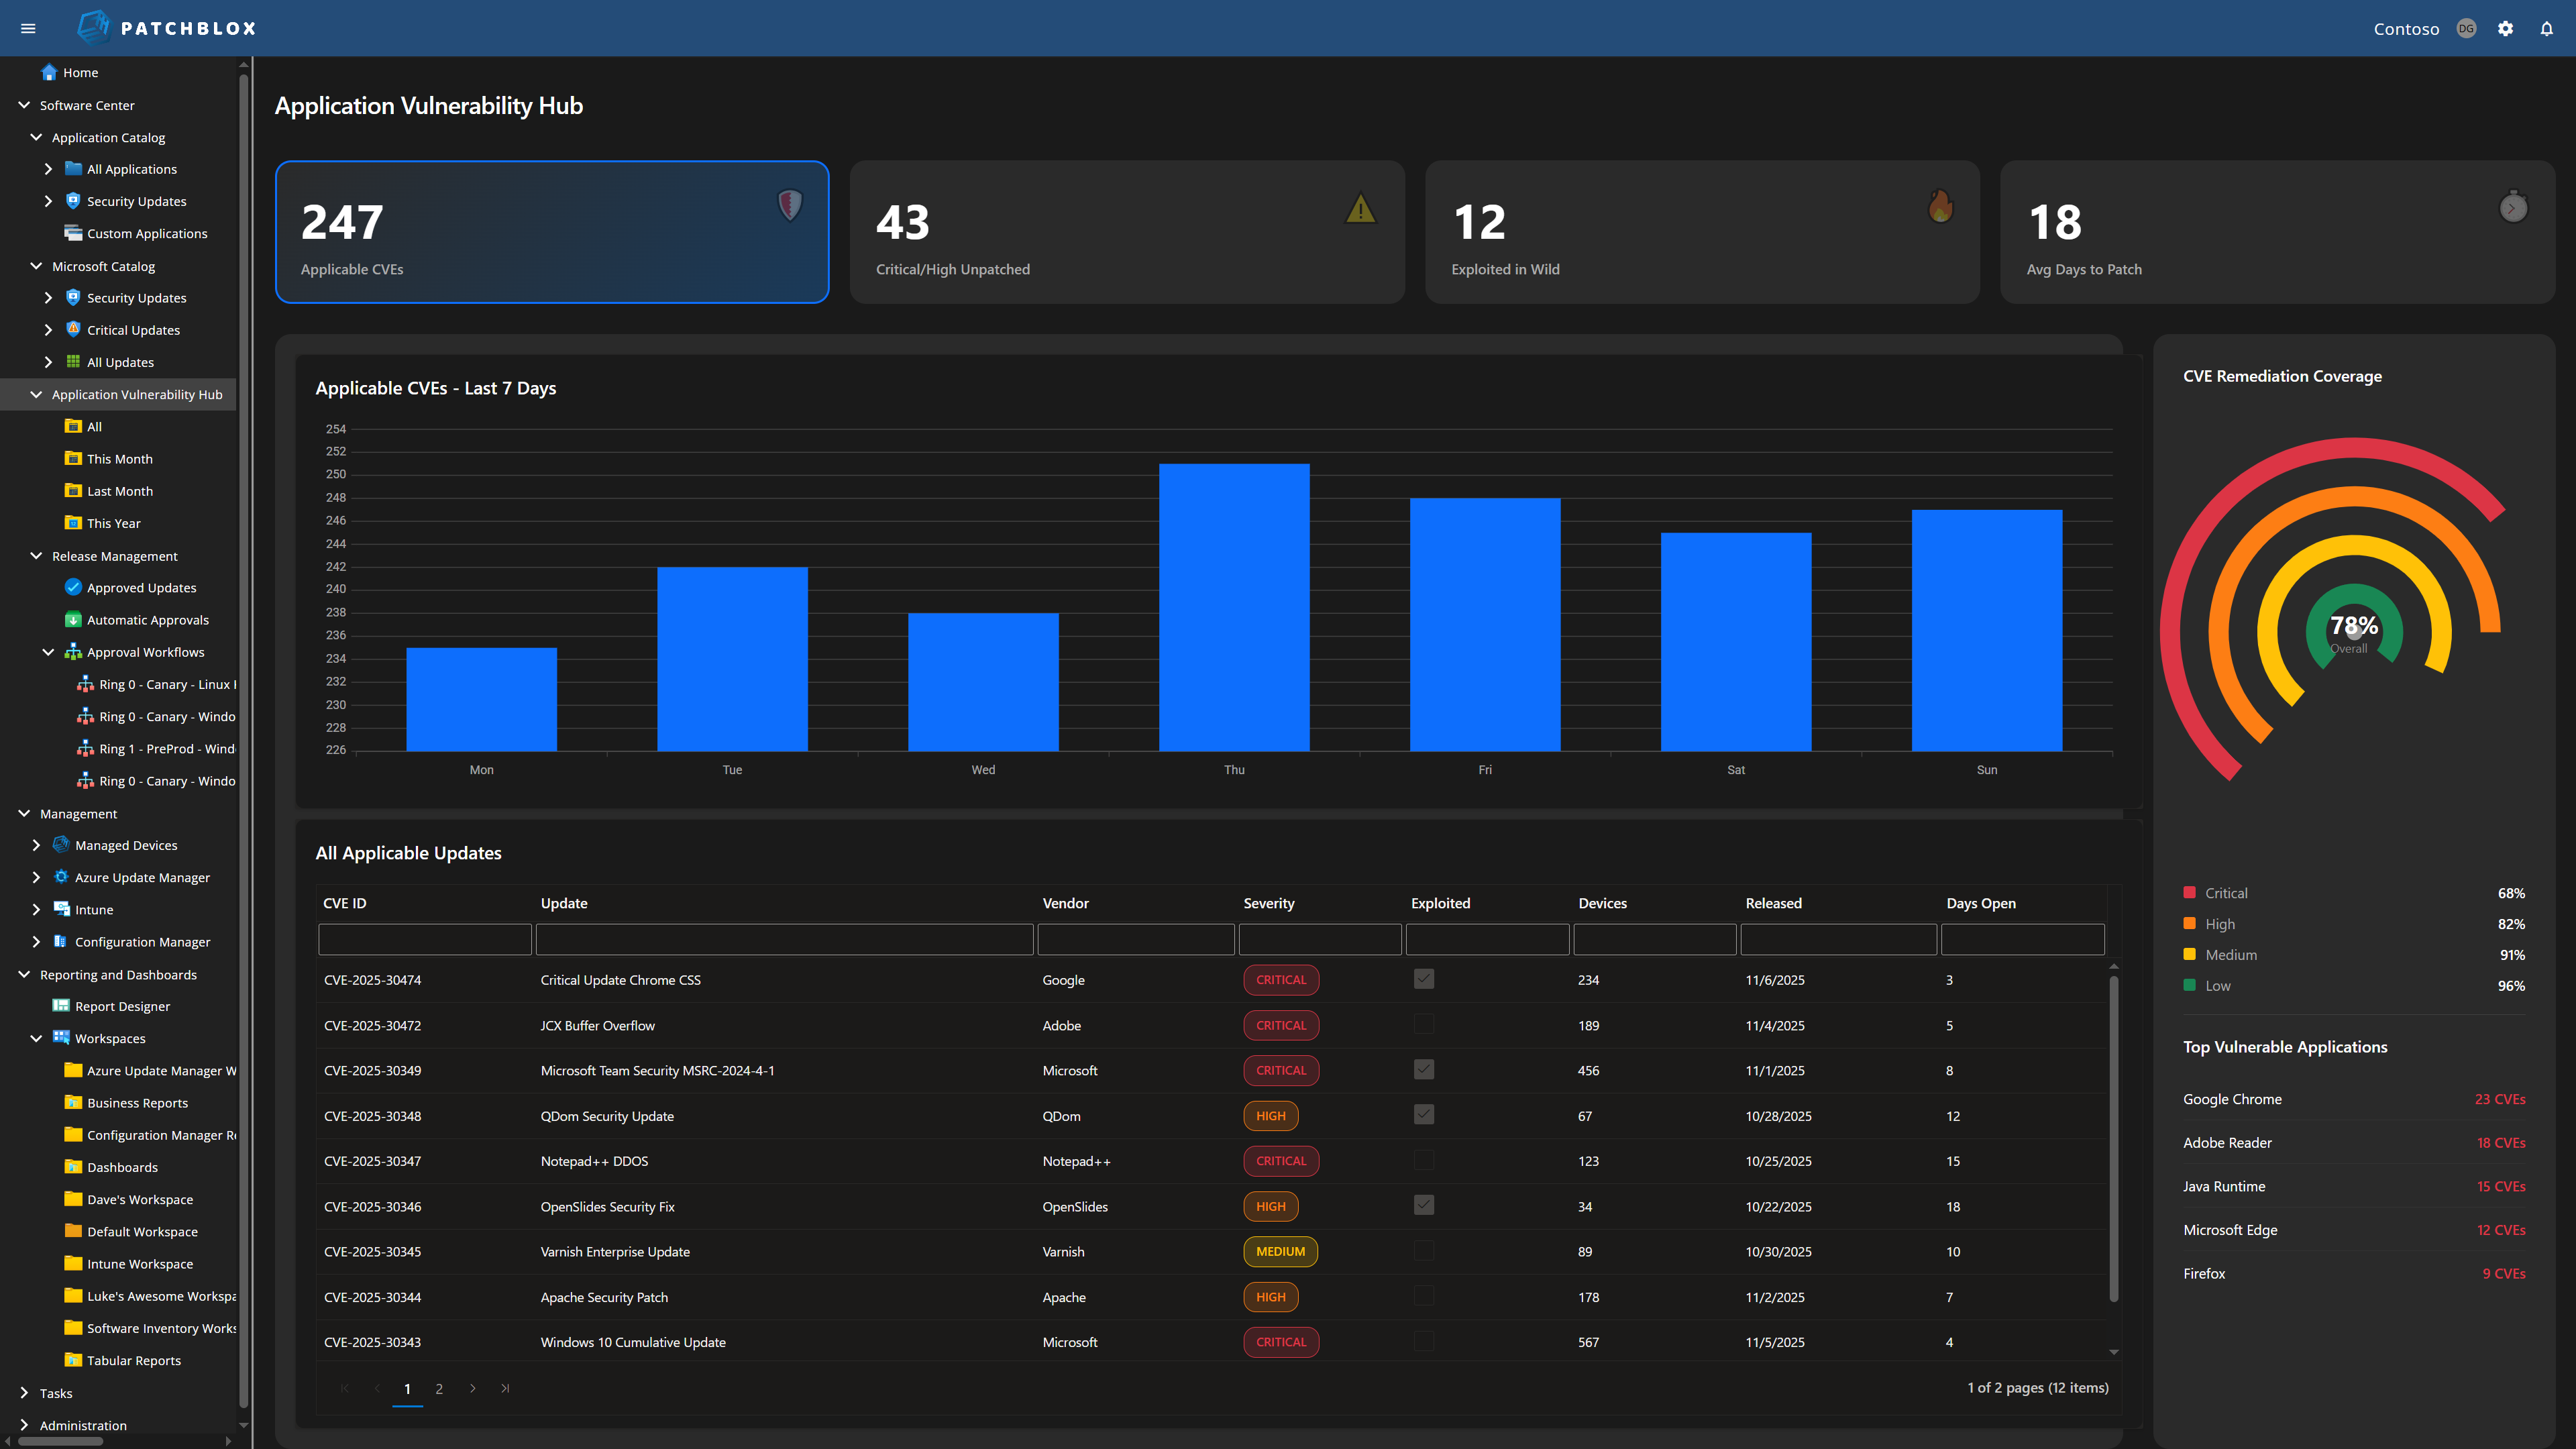Click the CVE ID filter field
The height and width of the screenshot is (1449, 2576).
point(424,939)
